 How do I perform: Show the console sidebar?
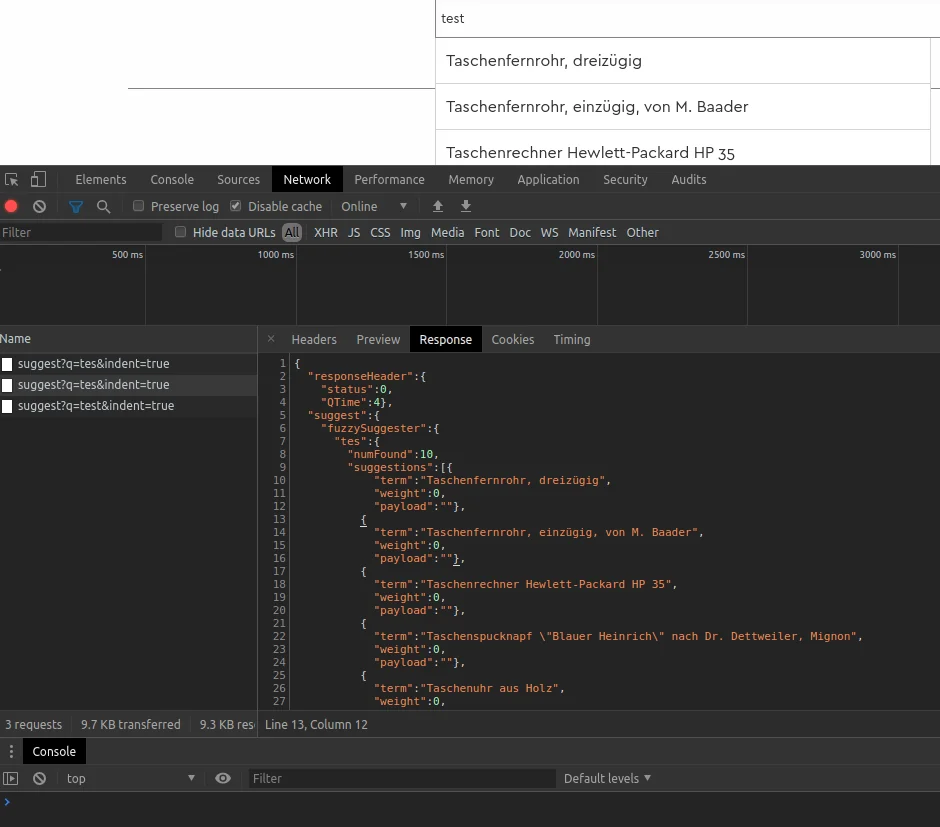[11, 778]
